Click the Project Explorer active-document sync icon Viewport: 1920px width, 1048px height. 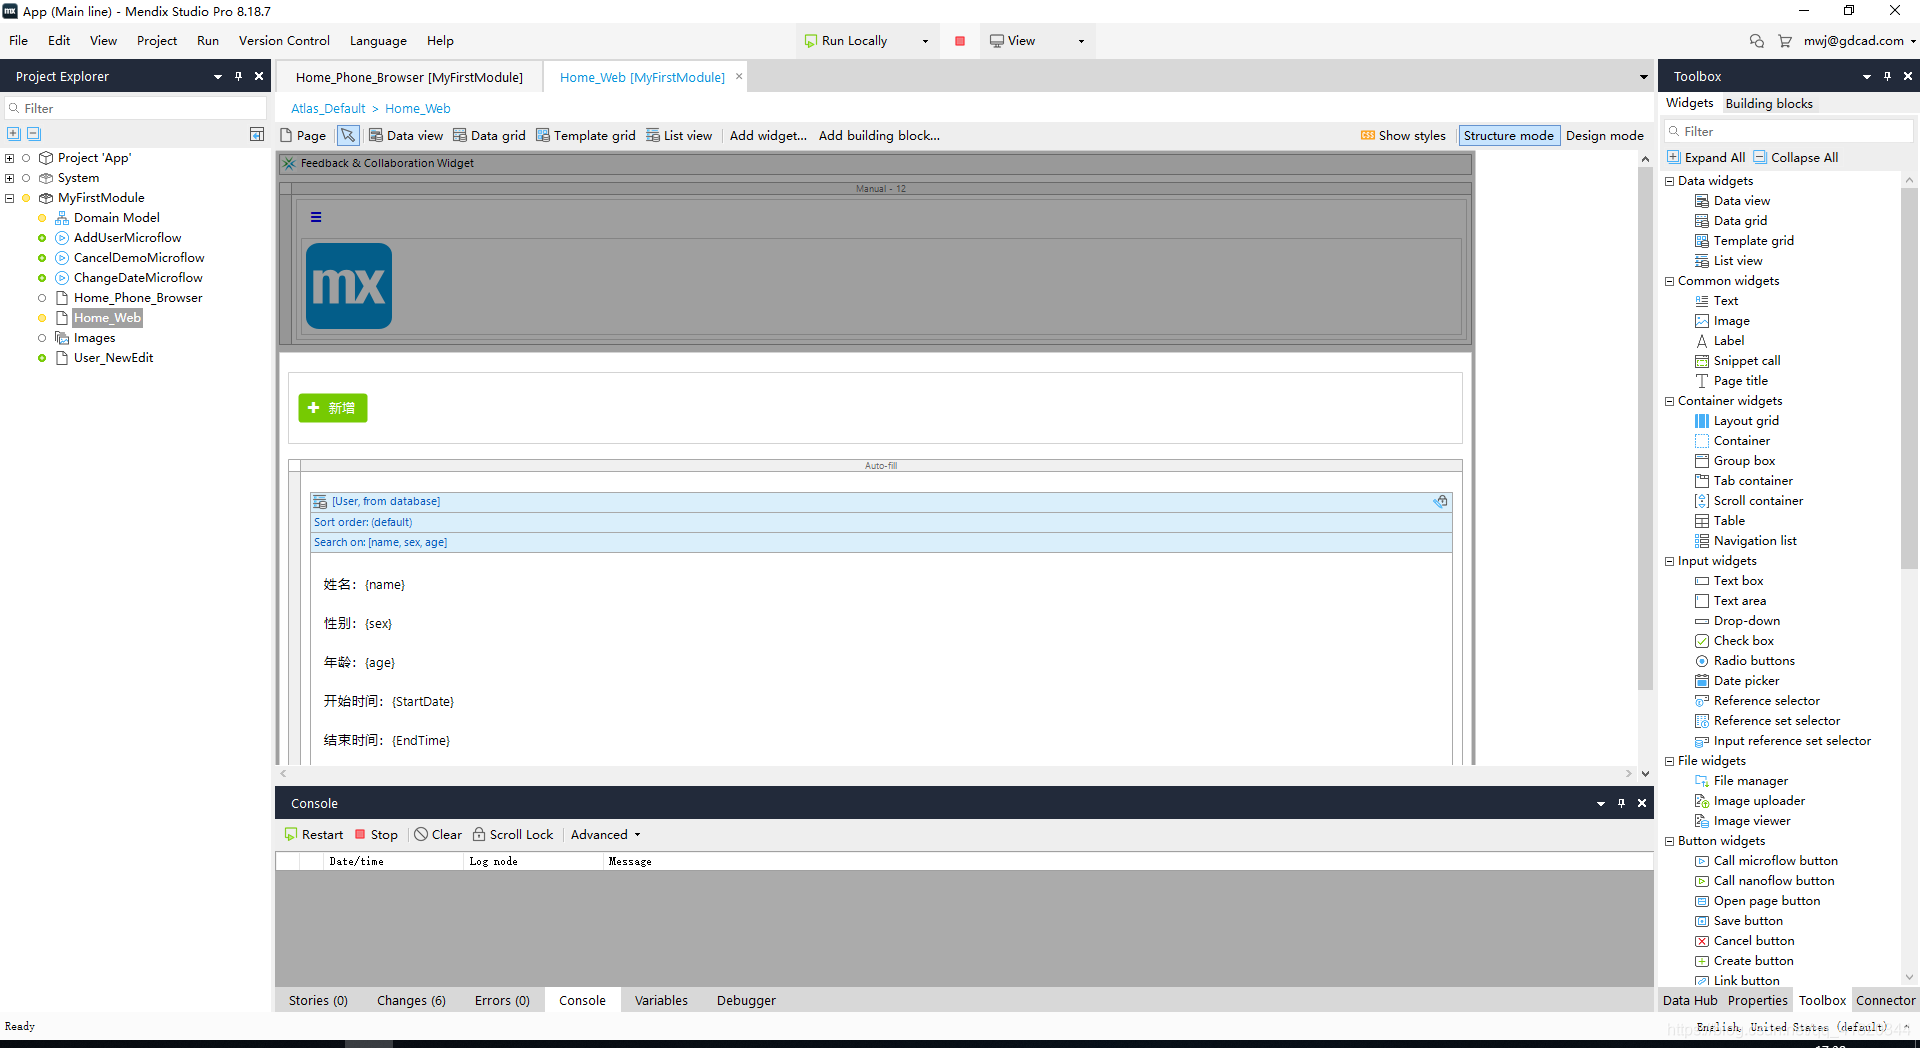[x=256, y=133]
